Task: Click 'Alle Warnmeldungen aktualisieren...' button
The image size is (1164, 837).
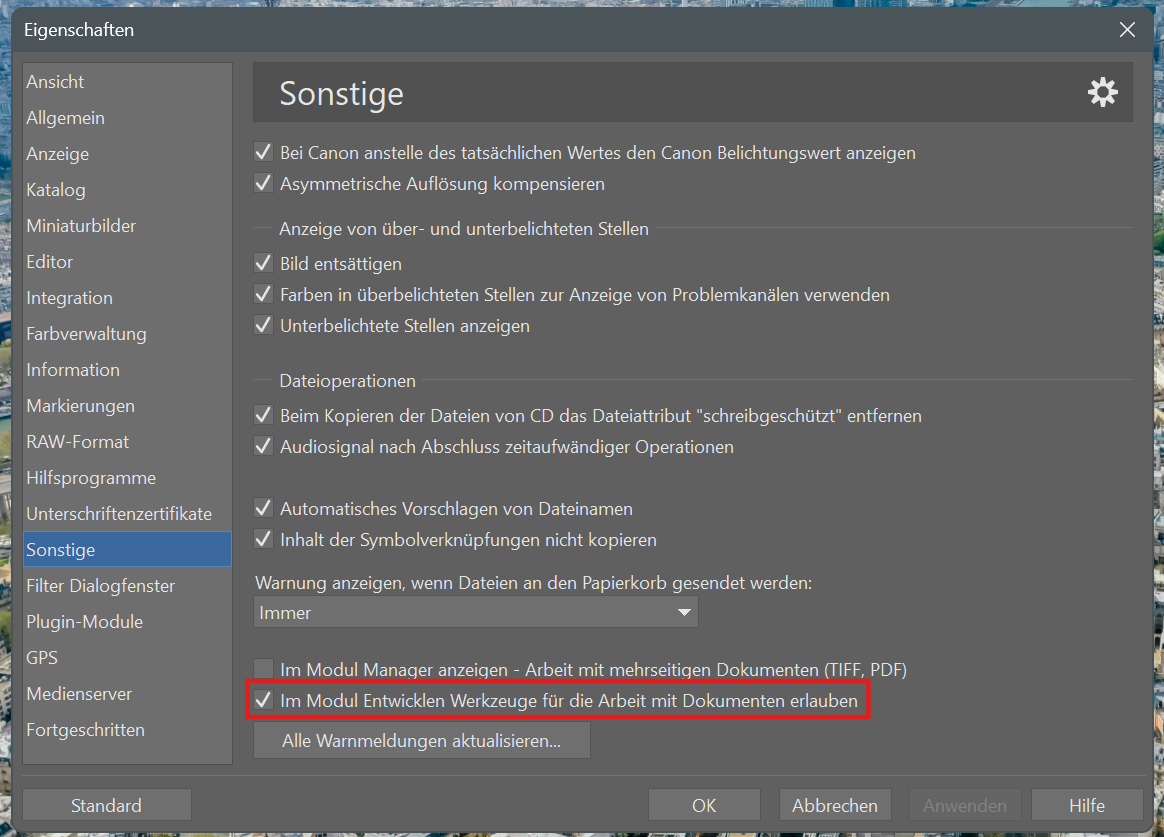Action: pos(421,741)
